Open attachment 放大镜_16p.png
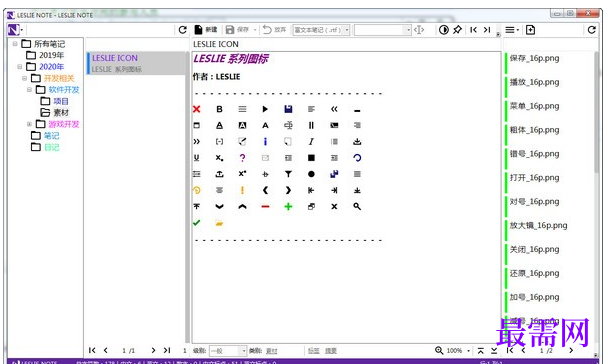 [x=538, y=225]
